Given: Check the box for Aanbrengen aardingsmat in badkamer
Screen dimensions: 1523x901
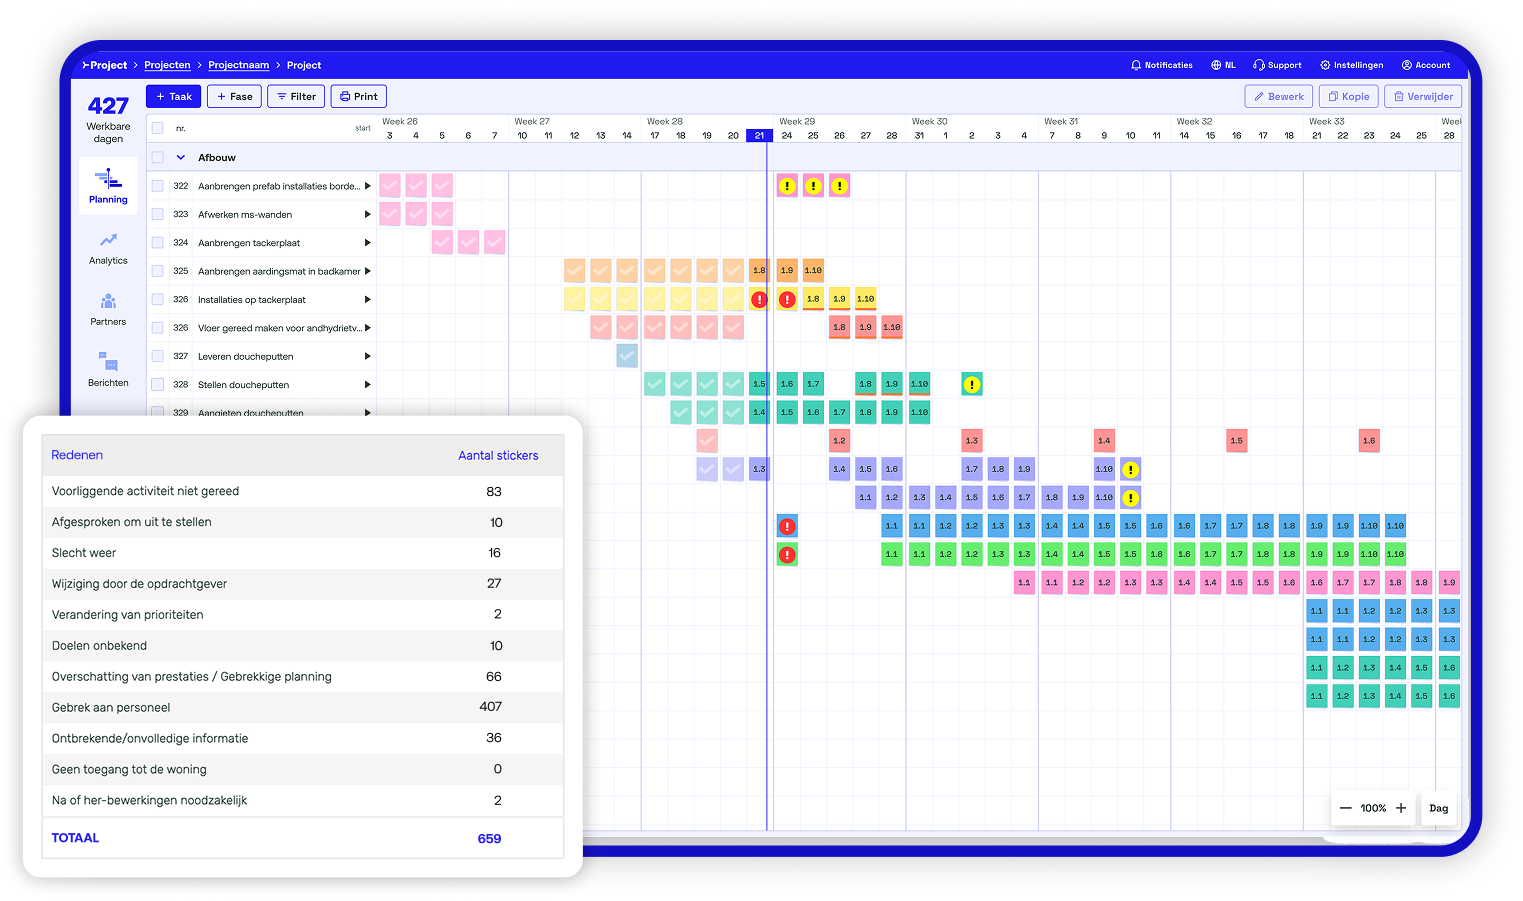Looking at the screenshot, I should [157, 271].
